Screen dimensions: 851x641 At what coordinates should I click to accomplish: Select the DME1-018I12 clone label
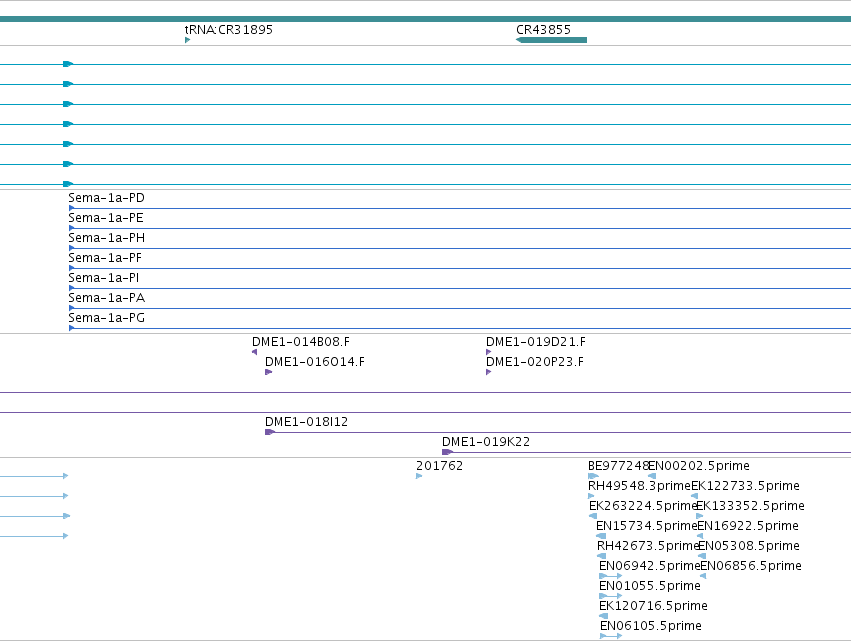pyautogui.click(x=306, y=422)
